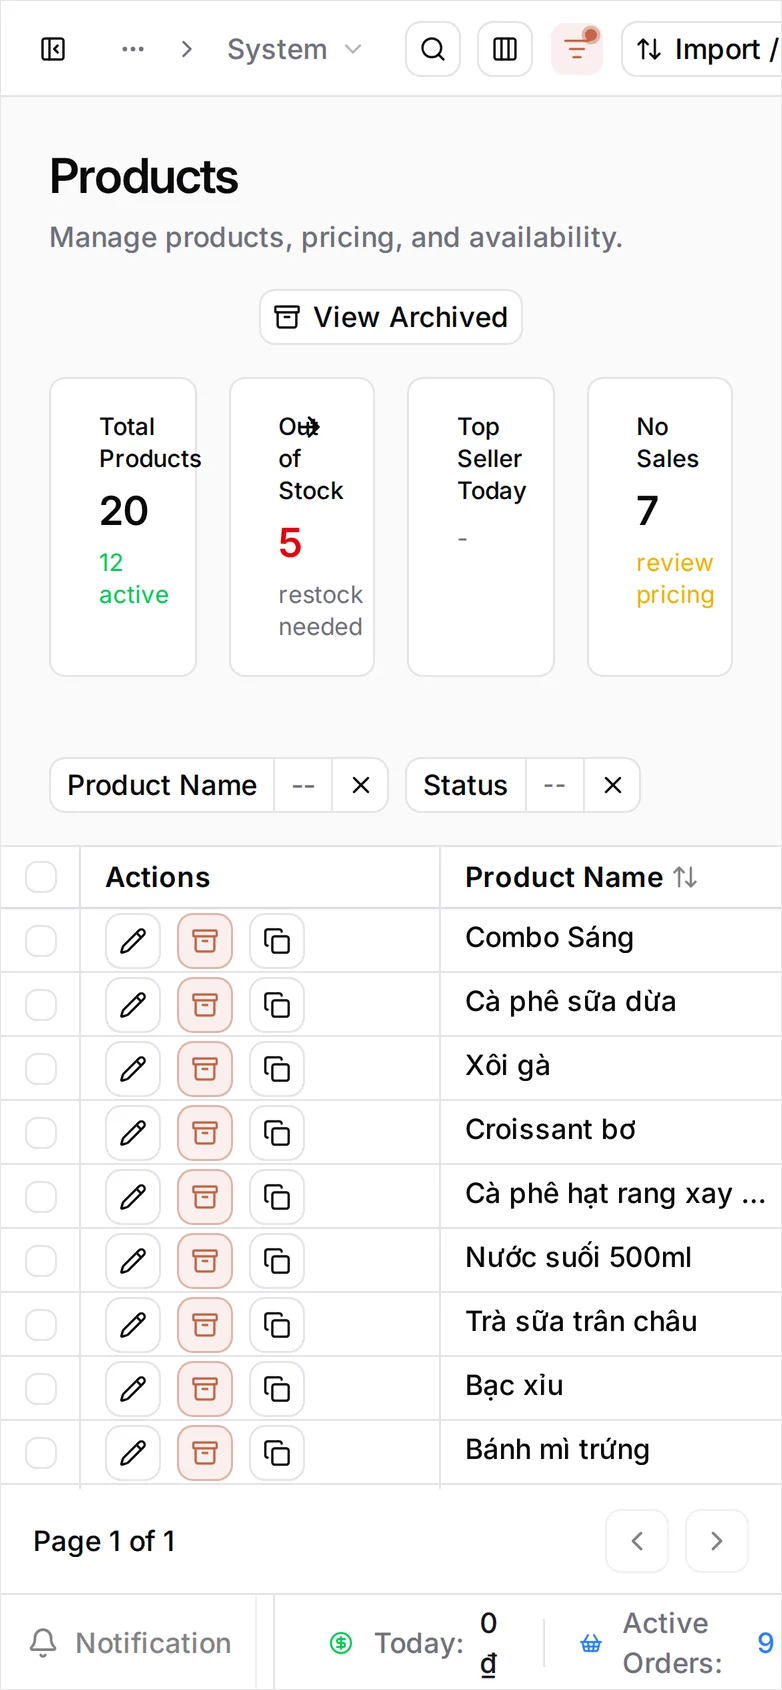
Task: Edit the Bạc xỉu product
Action: [x=133, y=1389]
